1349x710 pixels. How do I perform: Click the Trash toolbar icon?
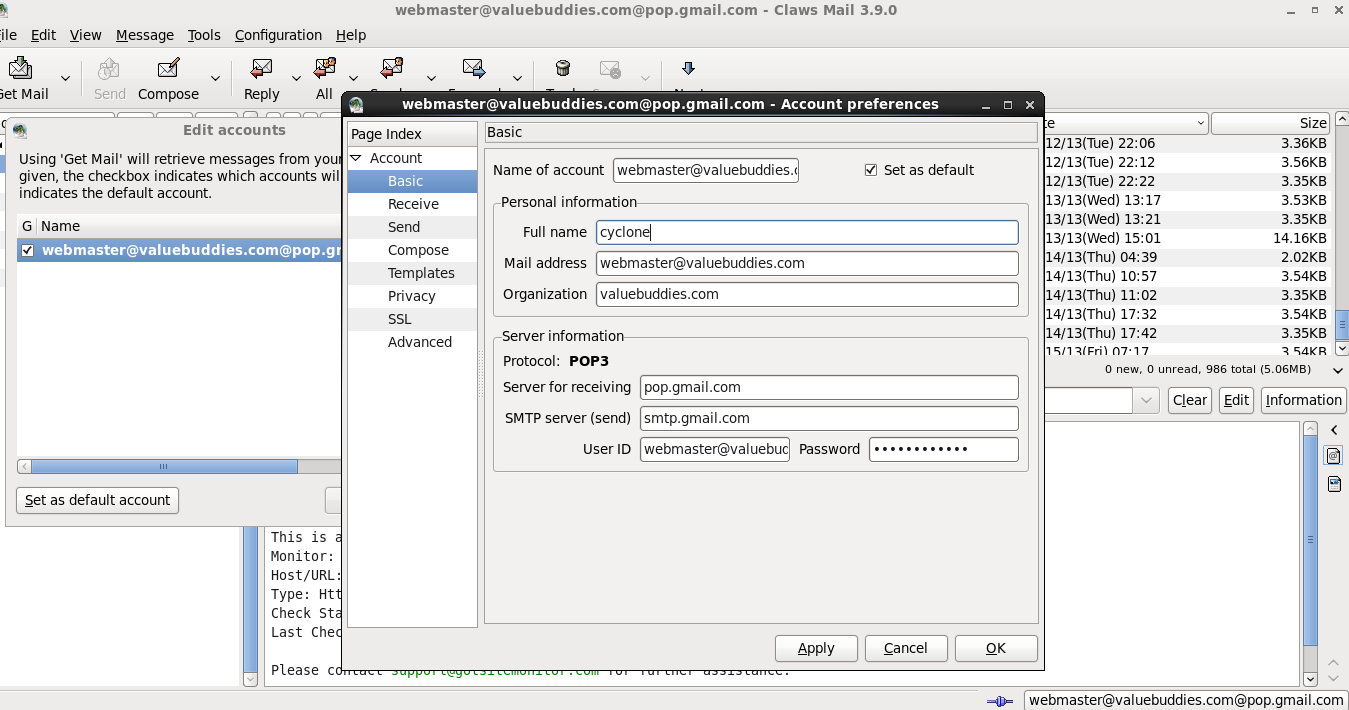pyautogui.click(x=562, y=68)
